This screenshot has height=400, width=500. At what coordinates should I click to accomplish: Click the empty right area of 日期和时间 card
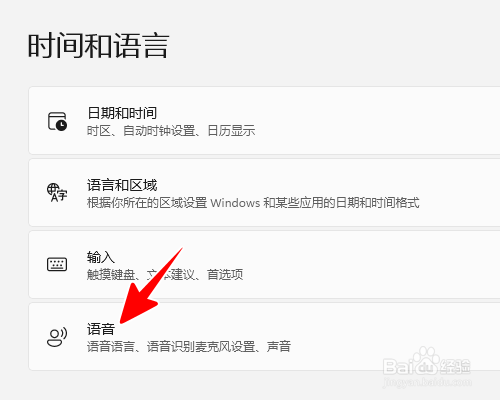tap(383, 121)
